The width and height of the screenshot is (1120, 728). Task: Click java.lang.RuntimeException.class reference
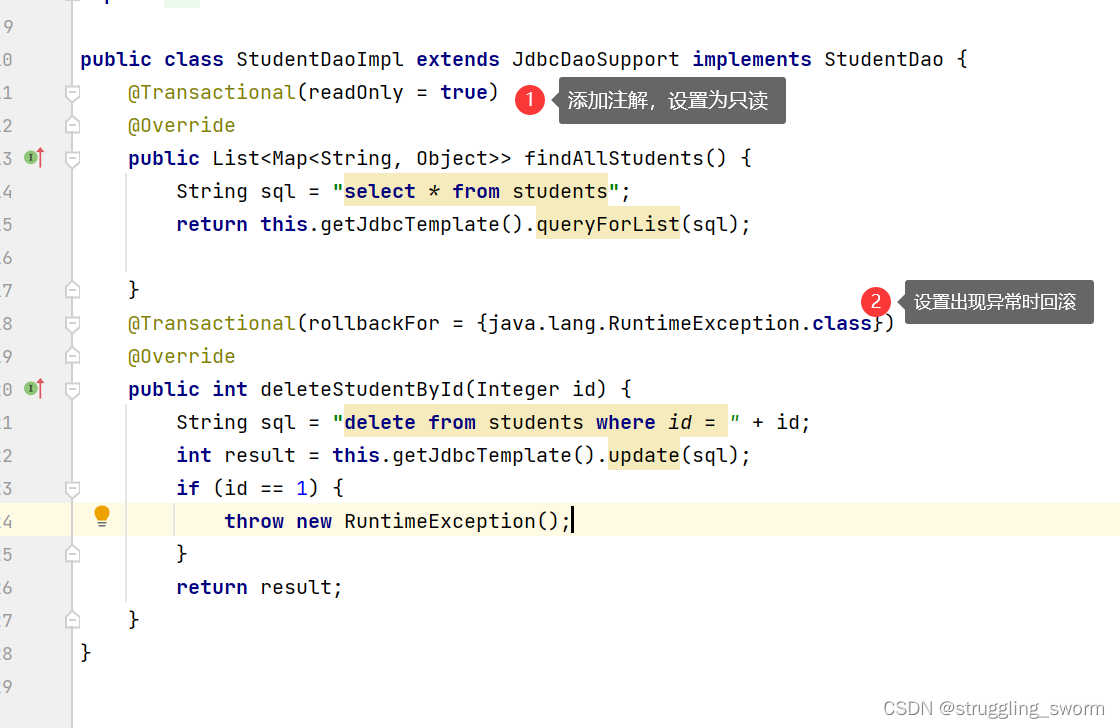coord(680,324)
